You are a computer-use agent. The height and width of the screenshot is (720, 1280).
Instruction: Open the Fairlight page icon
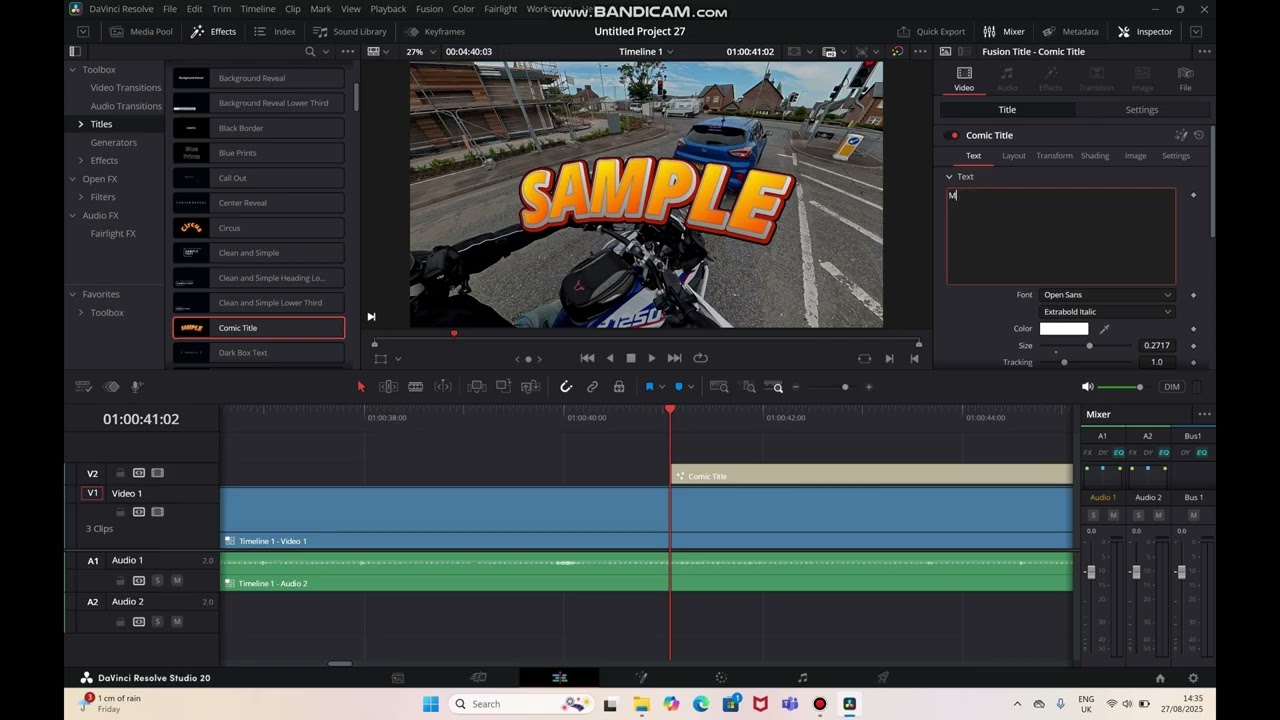click(802, 678)
